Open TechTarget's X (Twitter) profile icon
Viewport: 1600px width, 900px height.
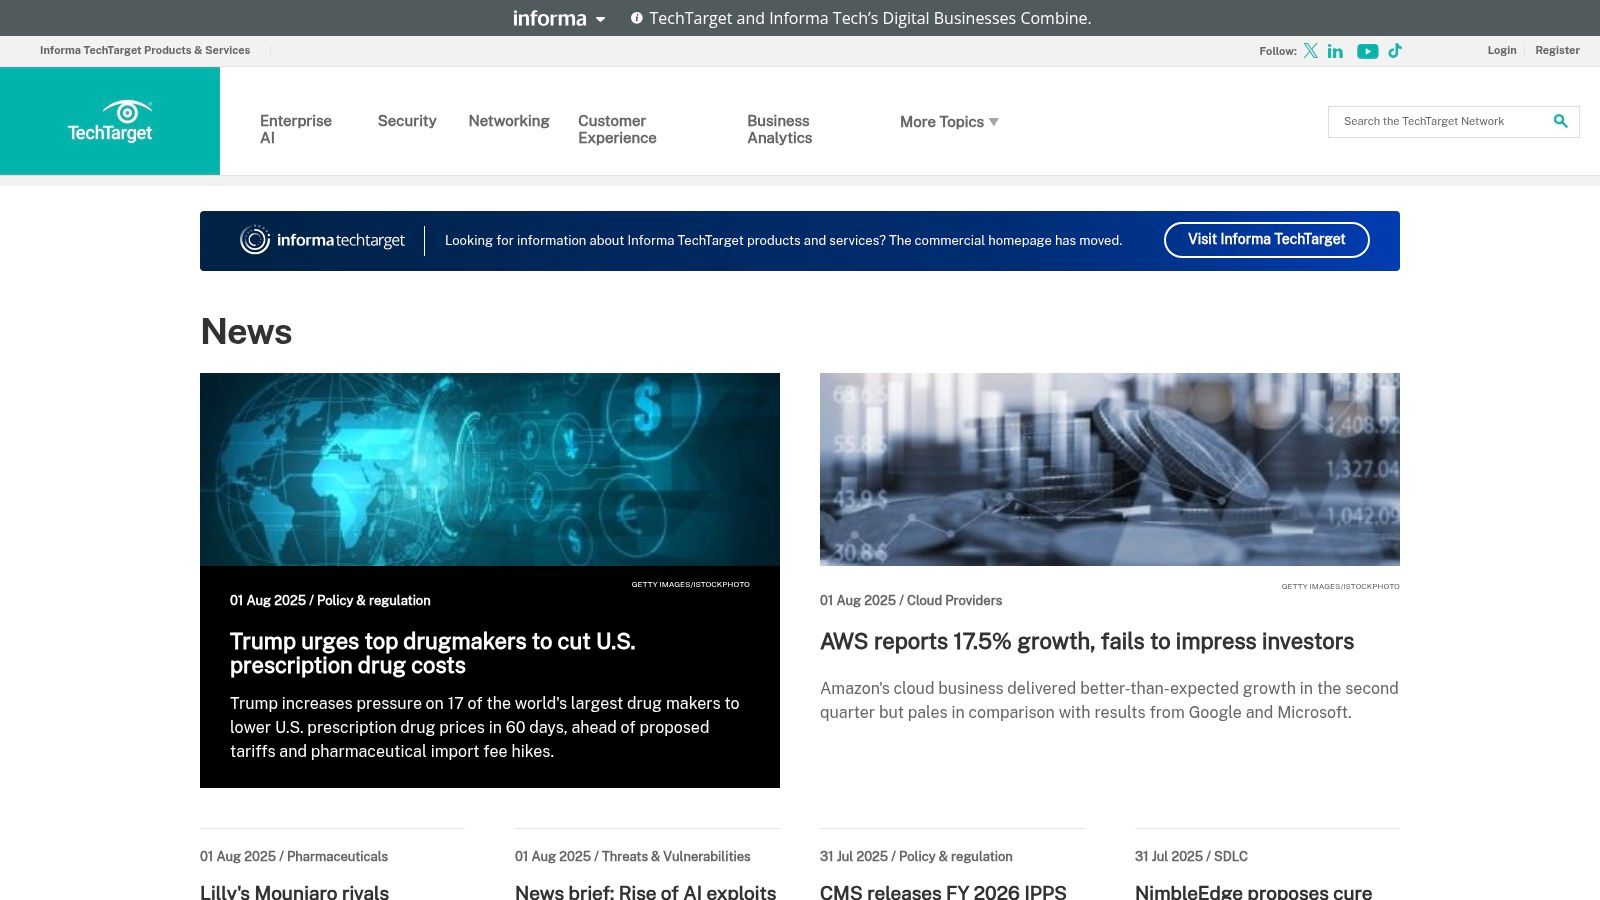pos(1310,51)
